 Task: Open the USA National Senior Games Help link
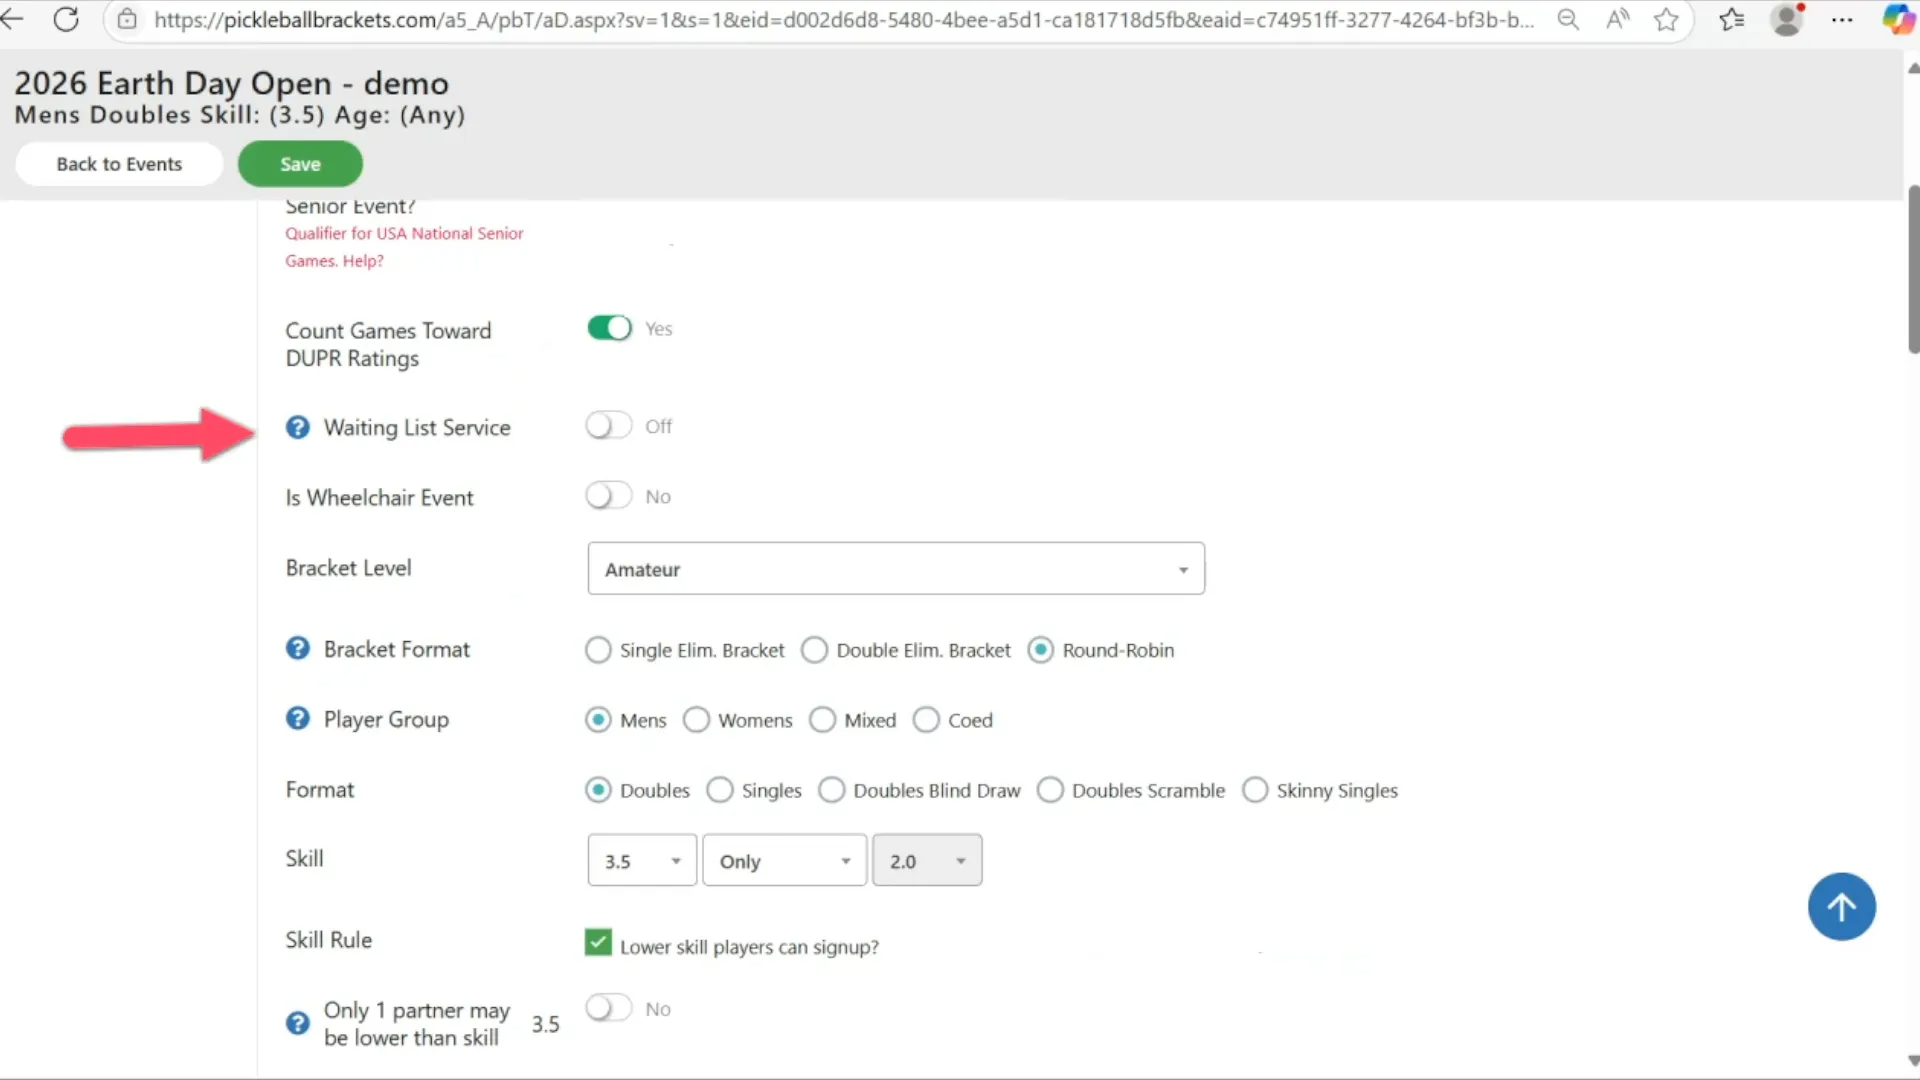(x=363, y=261)
